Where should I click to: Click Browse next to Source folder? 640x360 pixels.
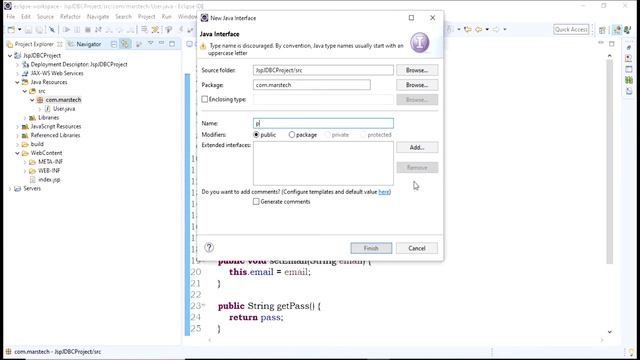[417, 70]
